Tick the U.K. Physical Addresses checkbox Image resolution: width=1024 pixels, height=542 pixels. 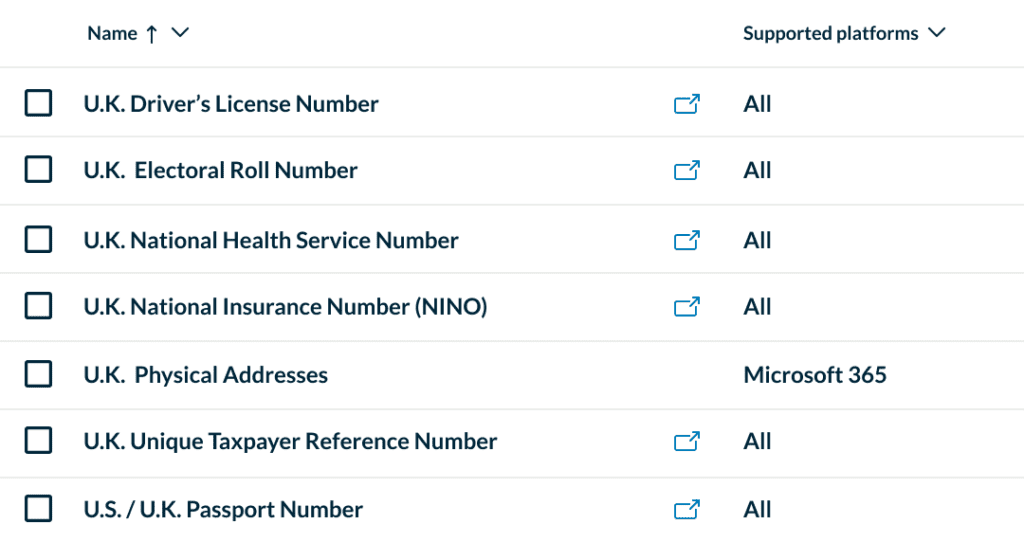coord(38,374)
